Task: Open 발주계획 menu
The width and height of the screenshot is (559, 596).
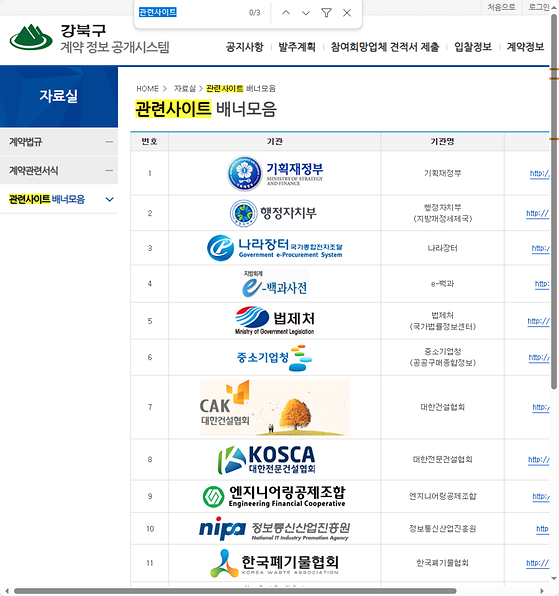Action: tap(297, 47)
